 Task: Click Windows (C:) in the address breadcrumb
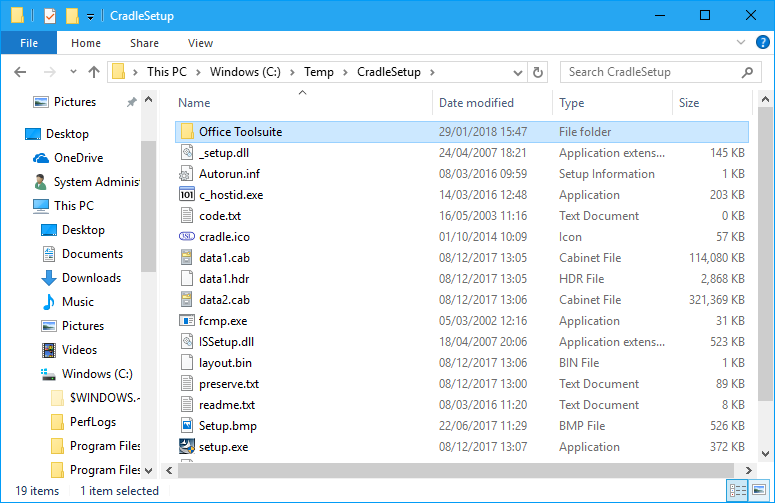point(245,72)
